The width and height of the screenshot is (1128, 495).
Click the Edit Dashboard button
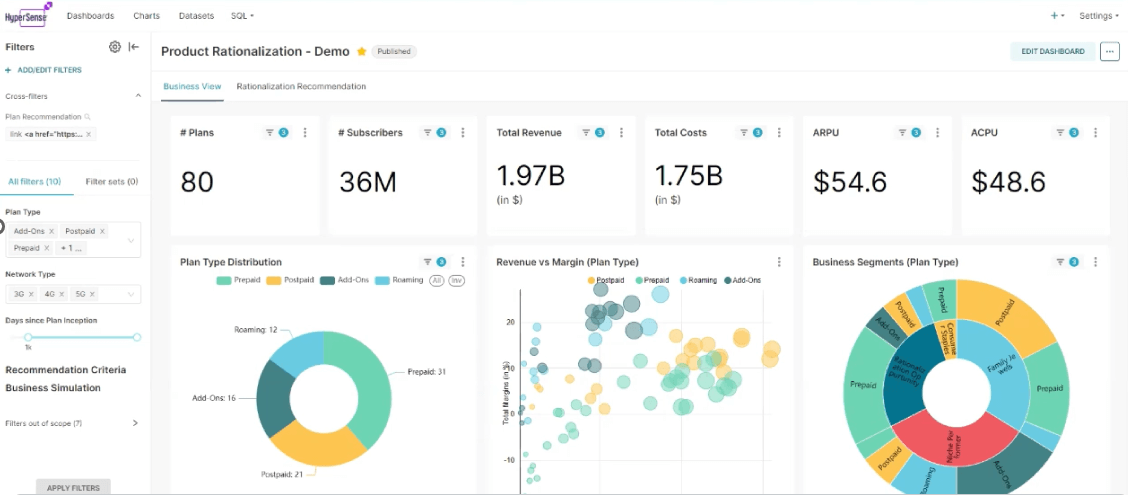click(1052, 52)
